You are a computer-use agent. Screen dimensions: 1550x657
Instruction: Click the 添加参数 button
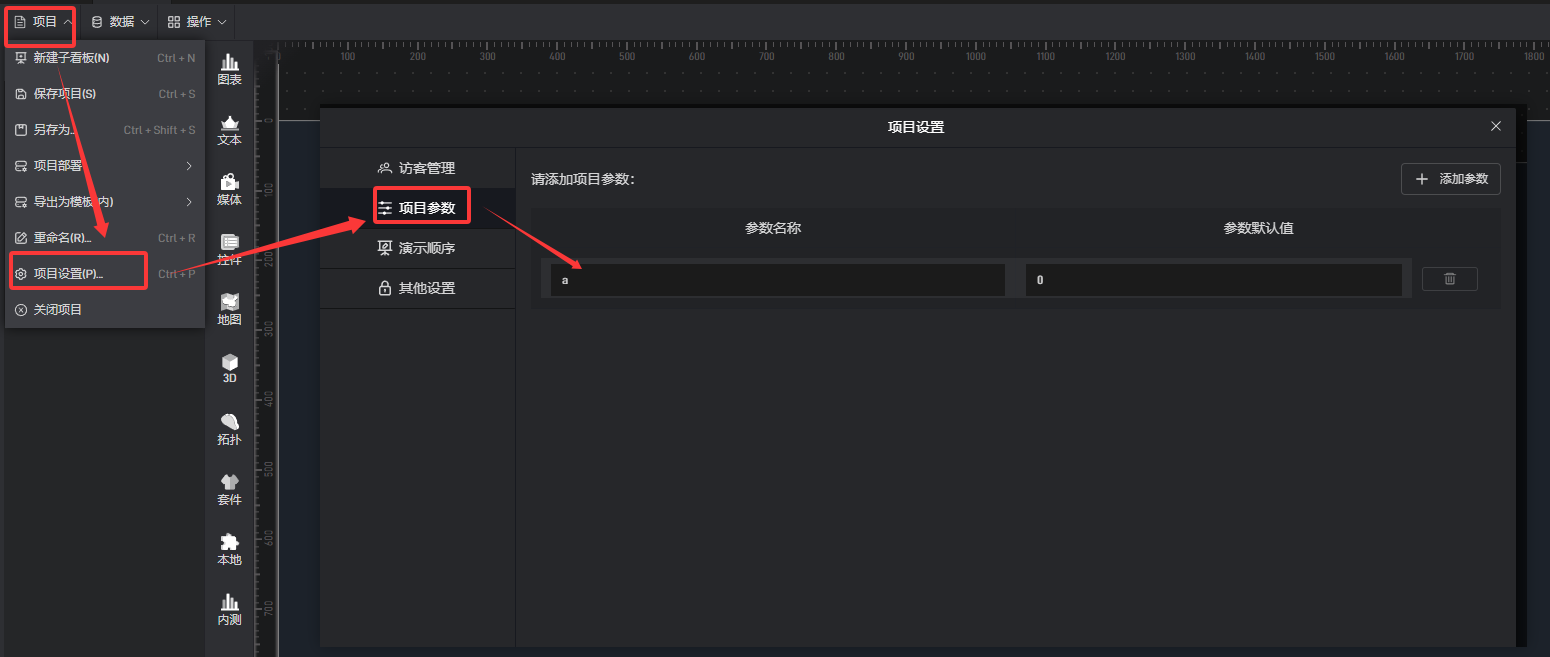click(1451, 179)
